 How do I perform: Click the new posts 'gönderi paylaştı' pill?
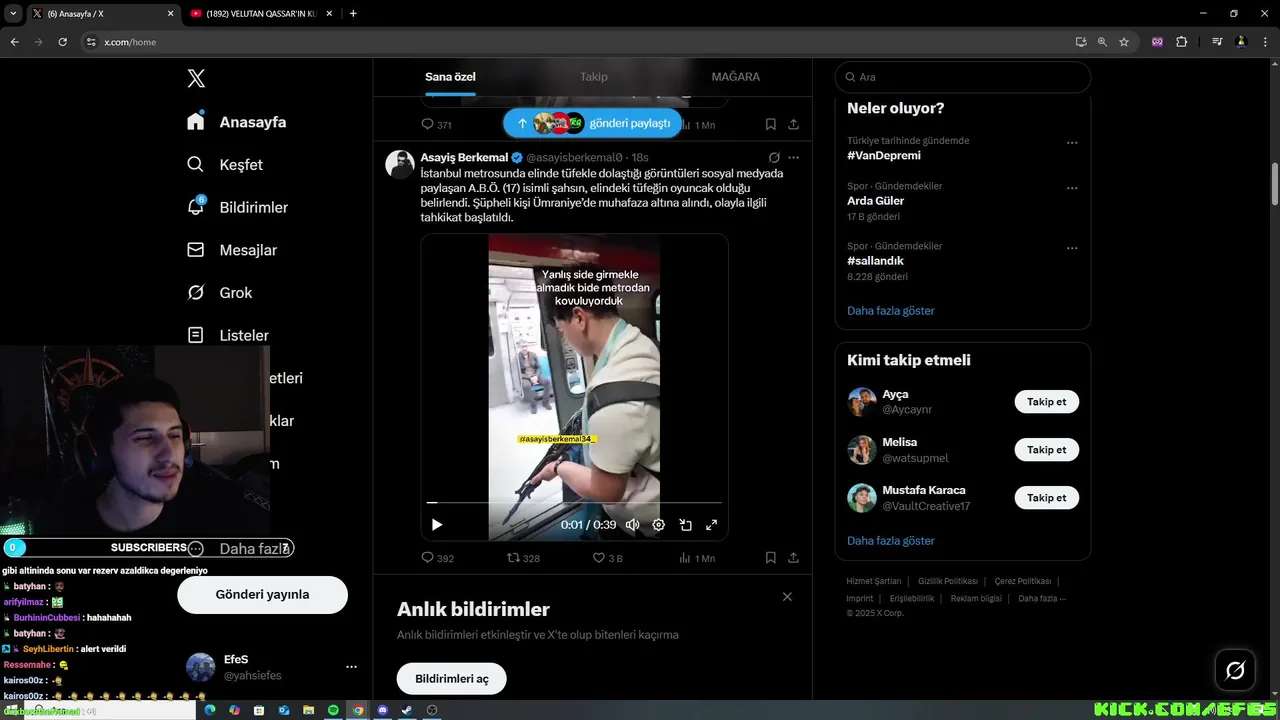tap(593, 123)
